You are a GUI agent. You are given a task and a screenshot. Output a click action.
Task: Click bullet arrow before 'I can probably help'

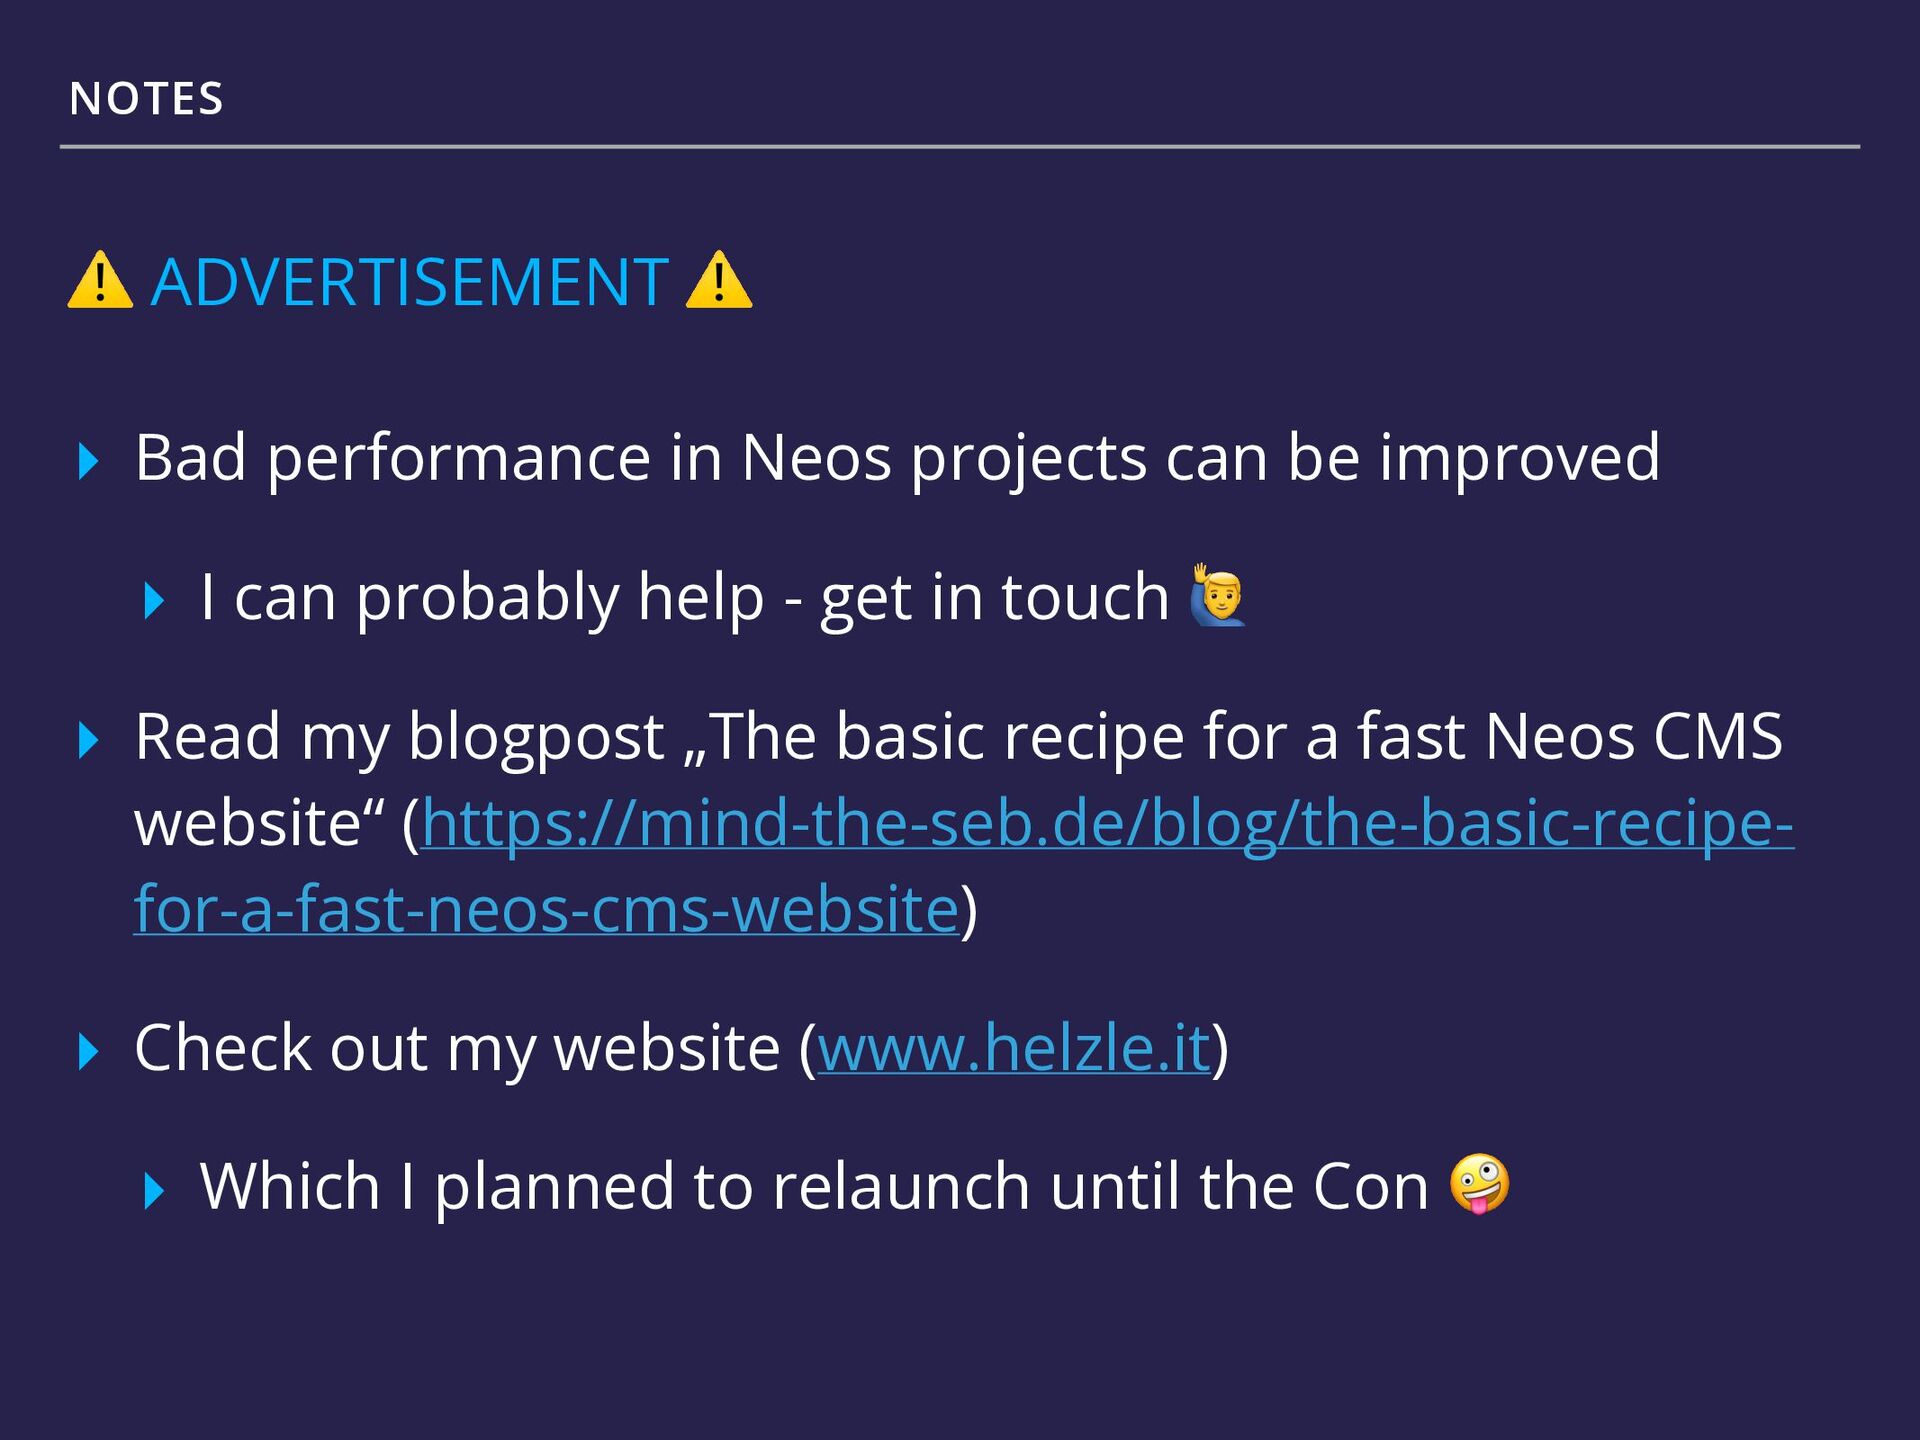click(154, 601)
